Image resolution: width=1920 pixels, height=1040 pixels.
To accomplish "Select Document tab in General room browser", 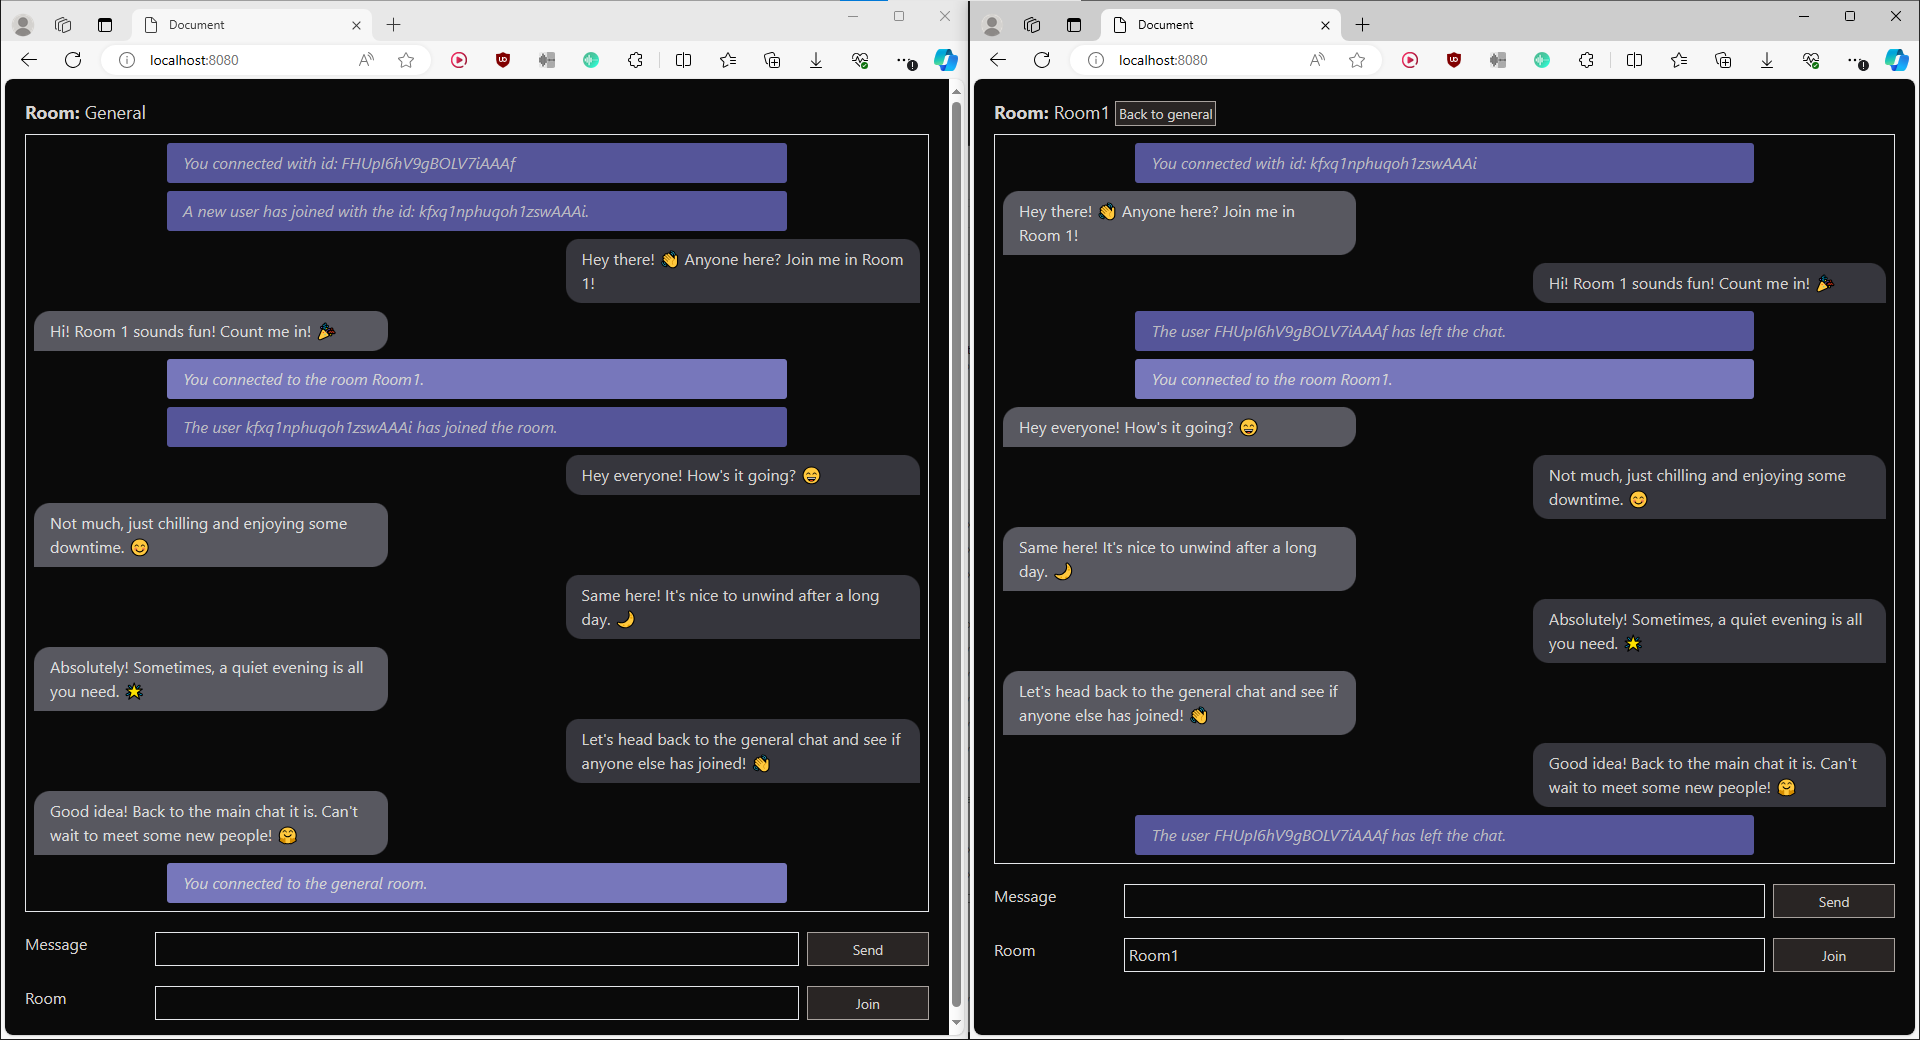I will pyautogui.click(x=252, y=25).
